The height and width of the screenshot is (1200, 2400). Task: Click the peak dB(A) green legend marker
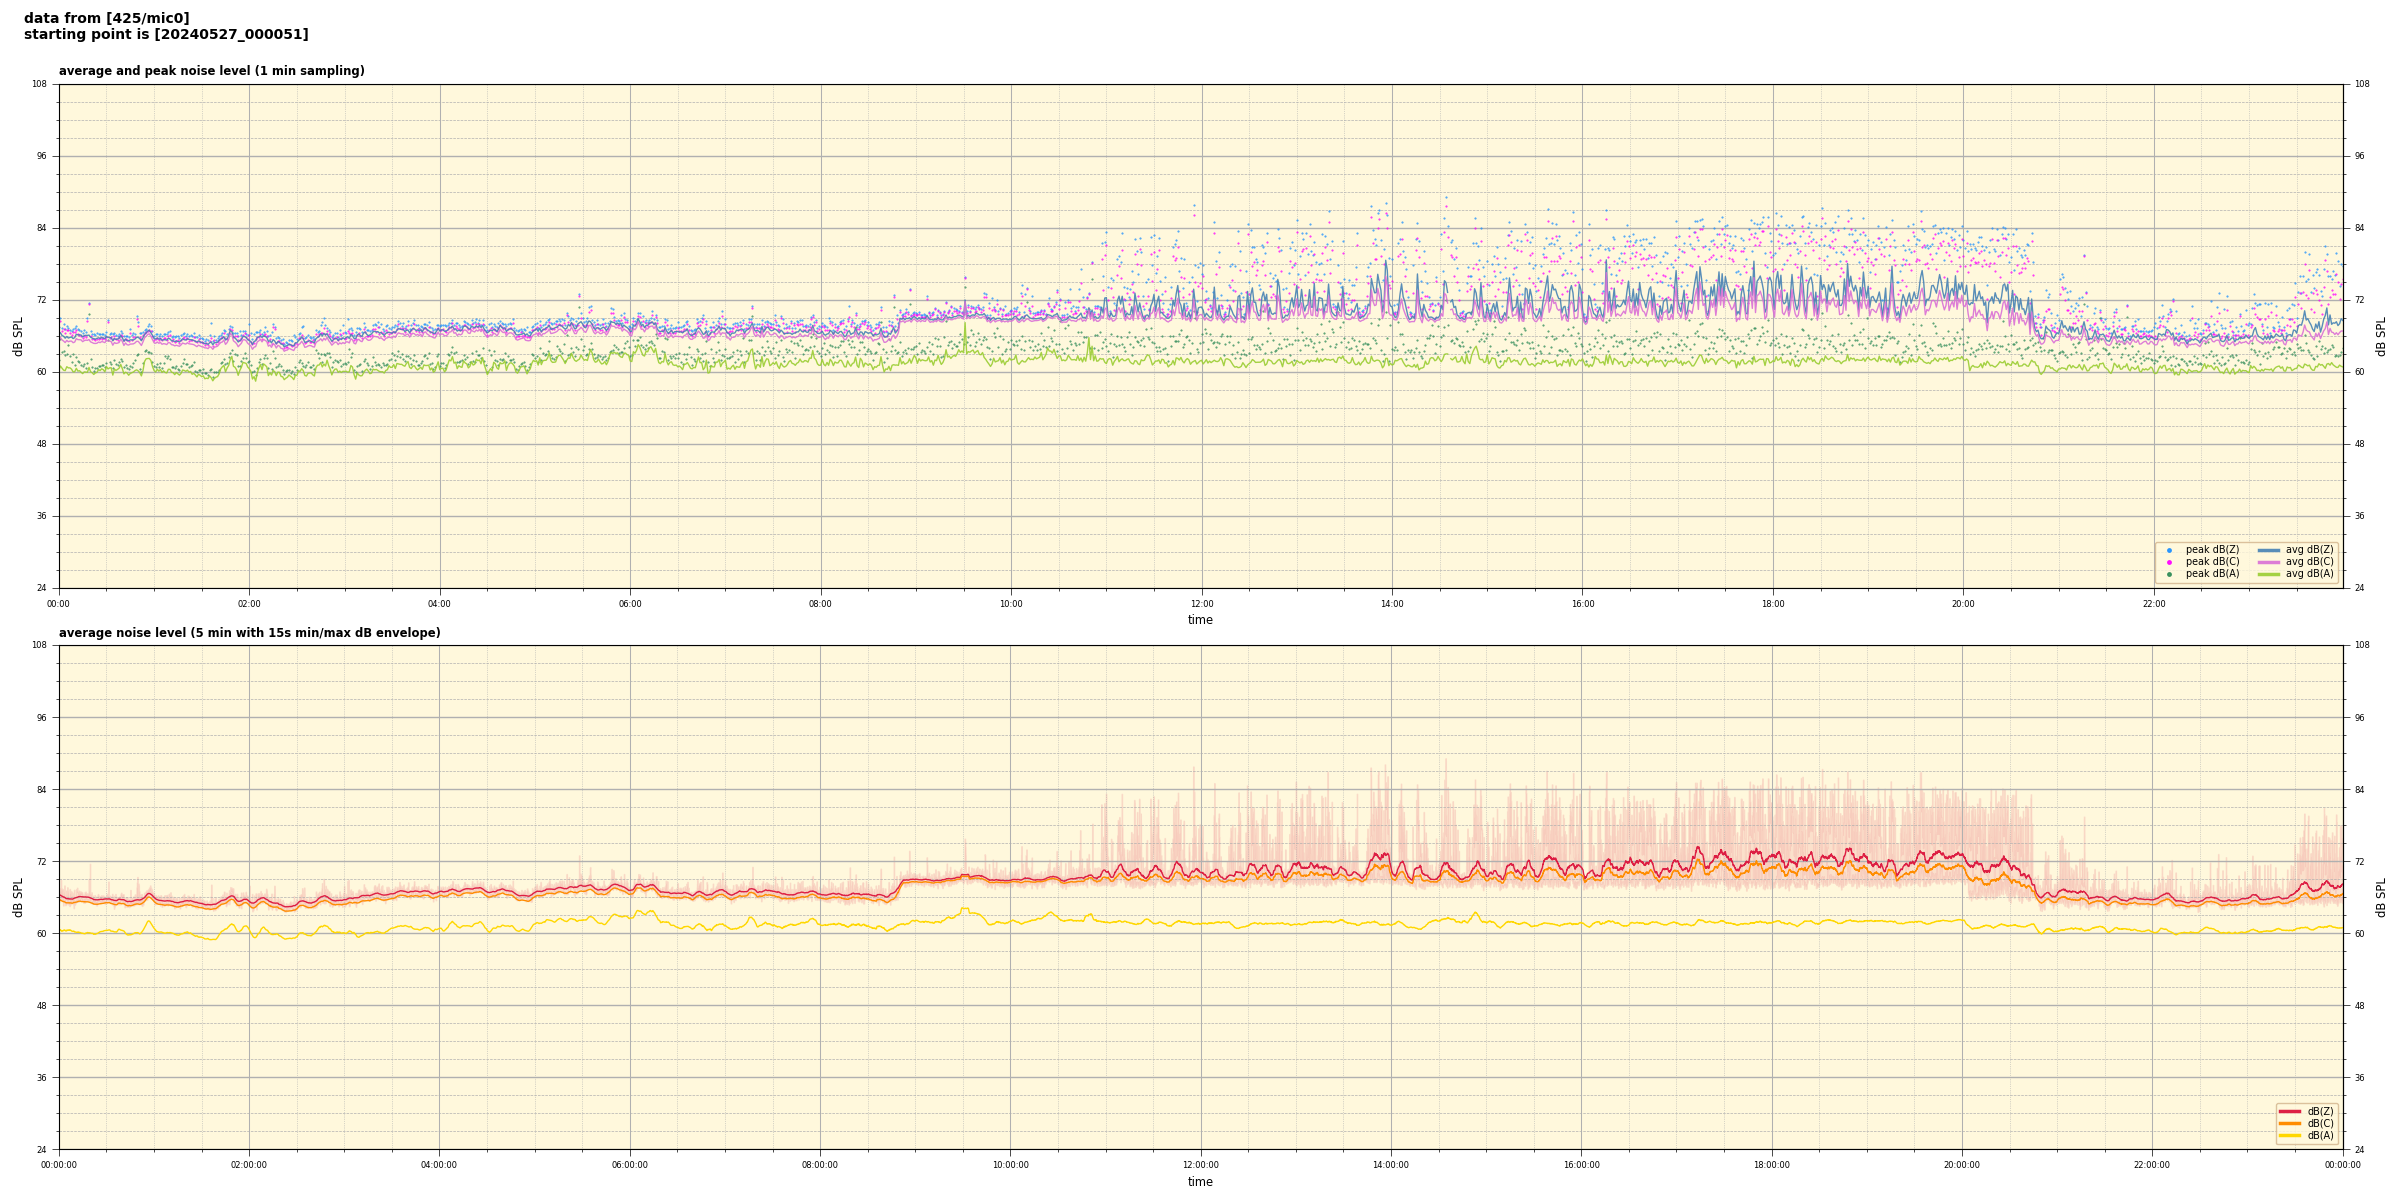point(2169,574)
